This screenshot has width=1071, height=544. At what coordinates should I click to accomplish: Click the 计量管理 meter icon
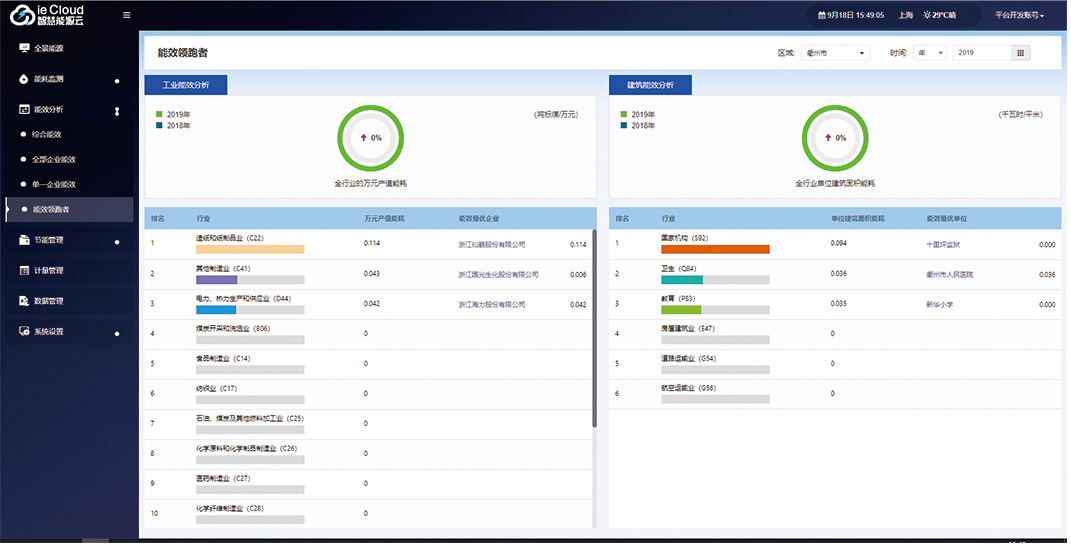point(25,270)
